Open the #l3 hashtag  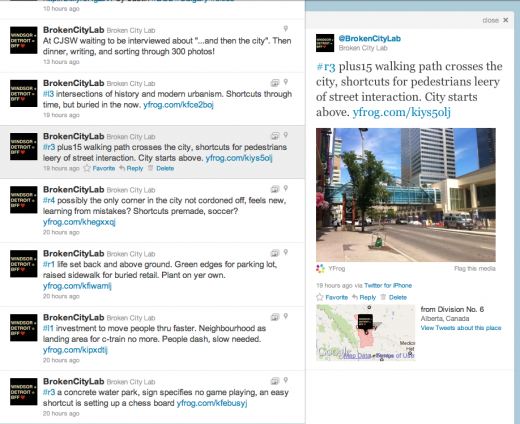click(48, 94)
